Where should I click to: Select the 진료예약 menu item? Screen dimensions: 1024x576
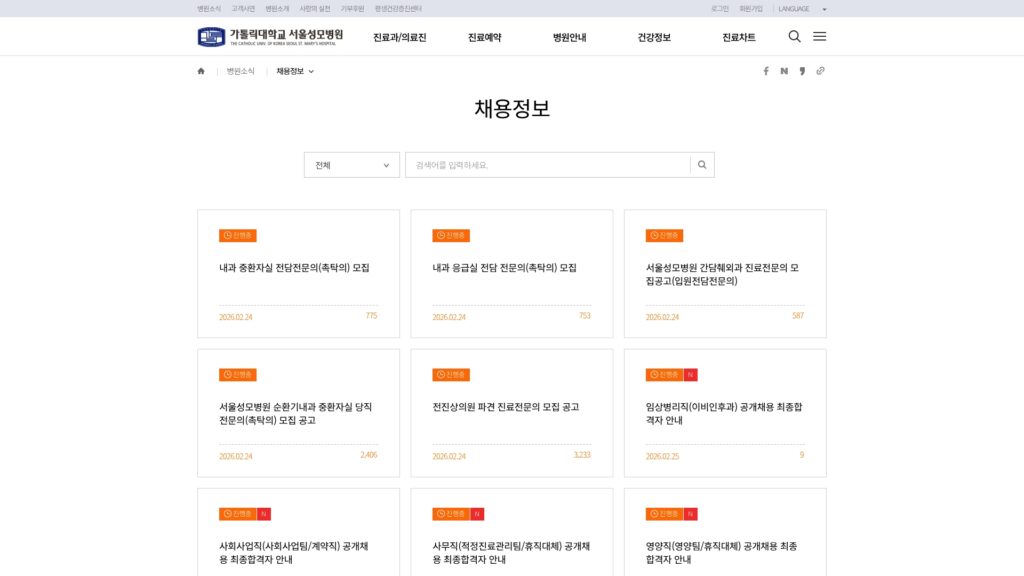pos(486,35)
